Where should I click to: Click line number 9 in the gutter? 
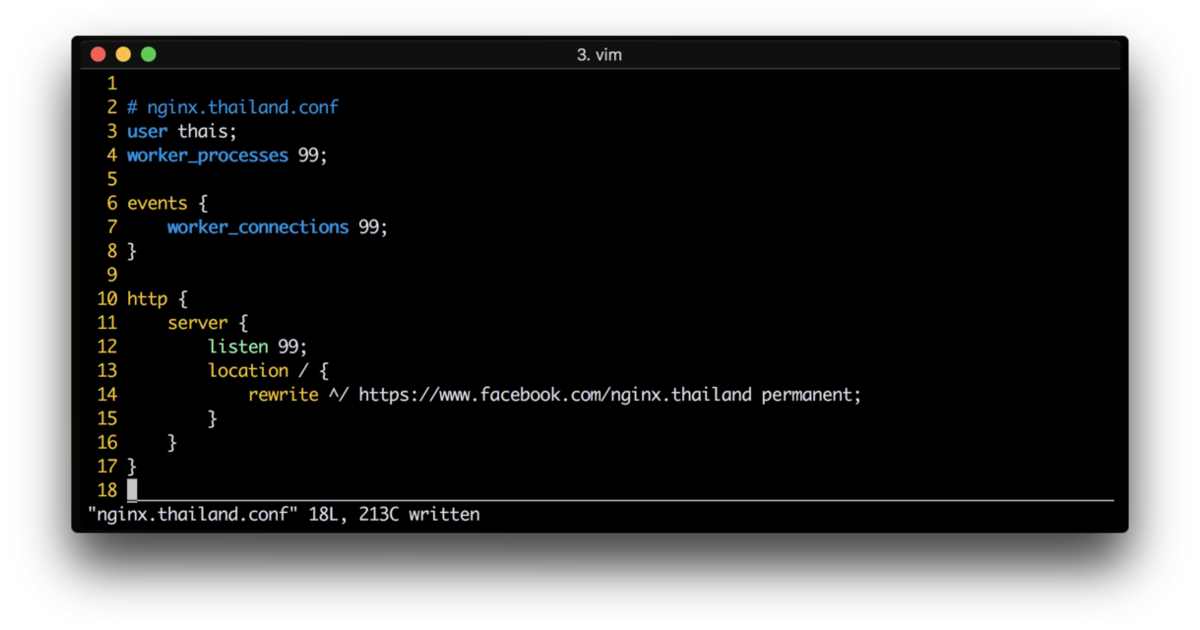(112, 275)
